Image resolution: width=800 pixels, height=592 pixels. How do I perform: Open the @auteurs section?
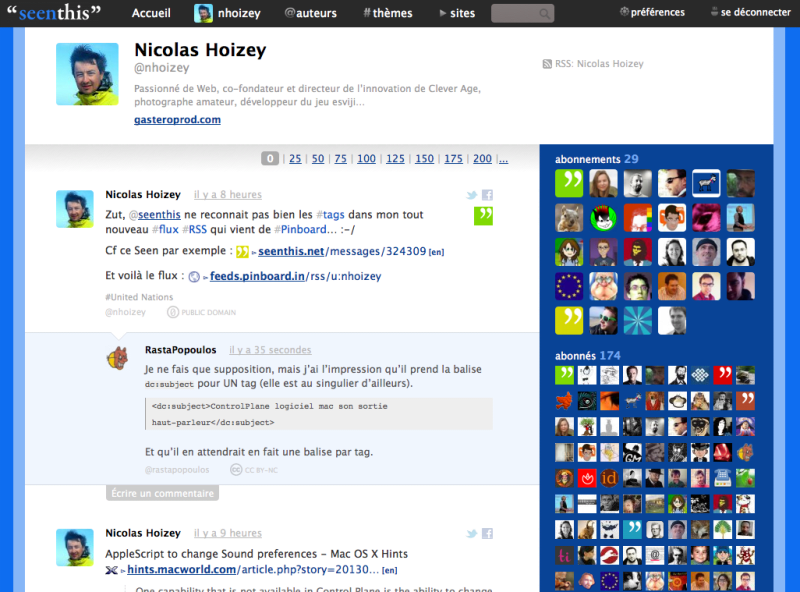(x=310, y=13)
